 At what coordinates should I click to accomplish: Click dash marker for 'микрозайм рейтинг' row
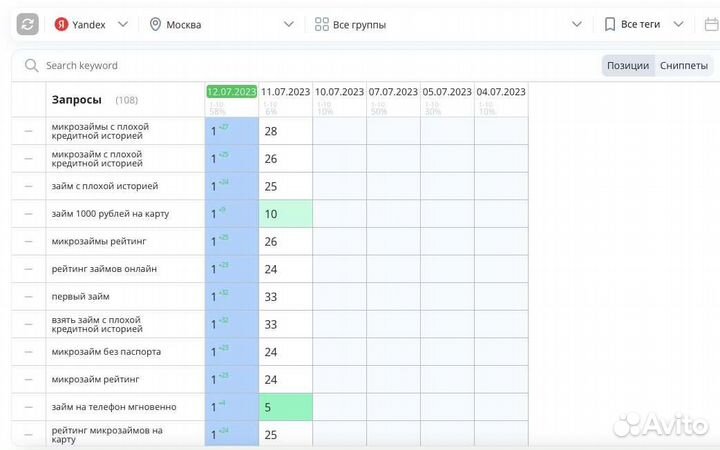(x=28, y=379)
